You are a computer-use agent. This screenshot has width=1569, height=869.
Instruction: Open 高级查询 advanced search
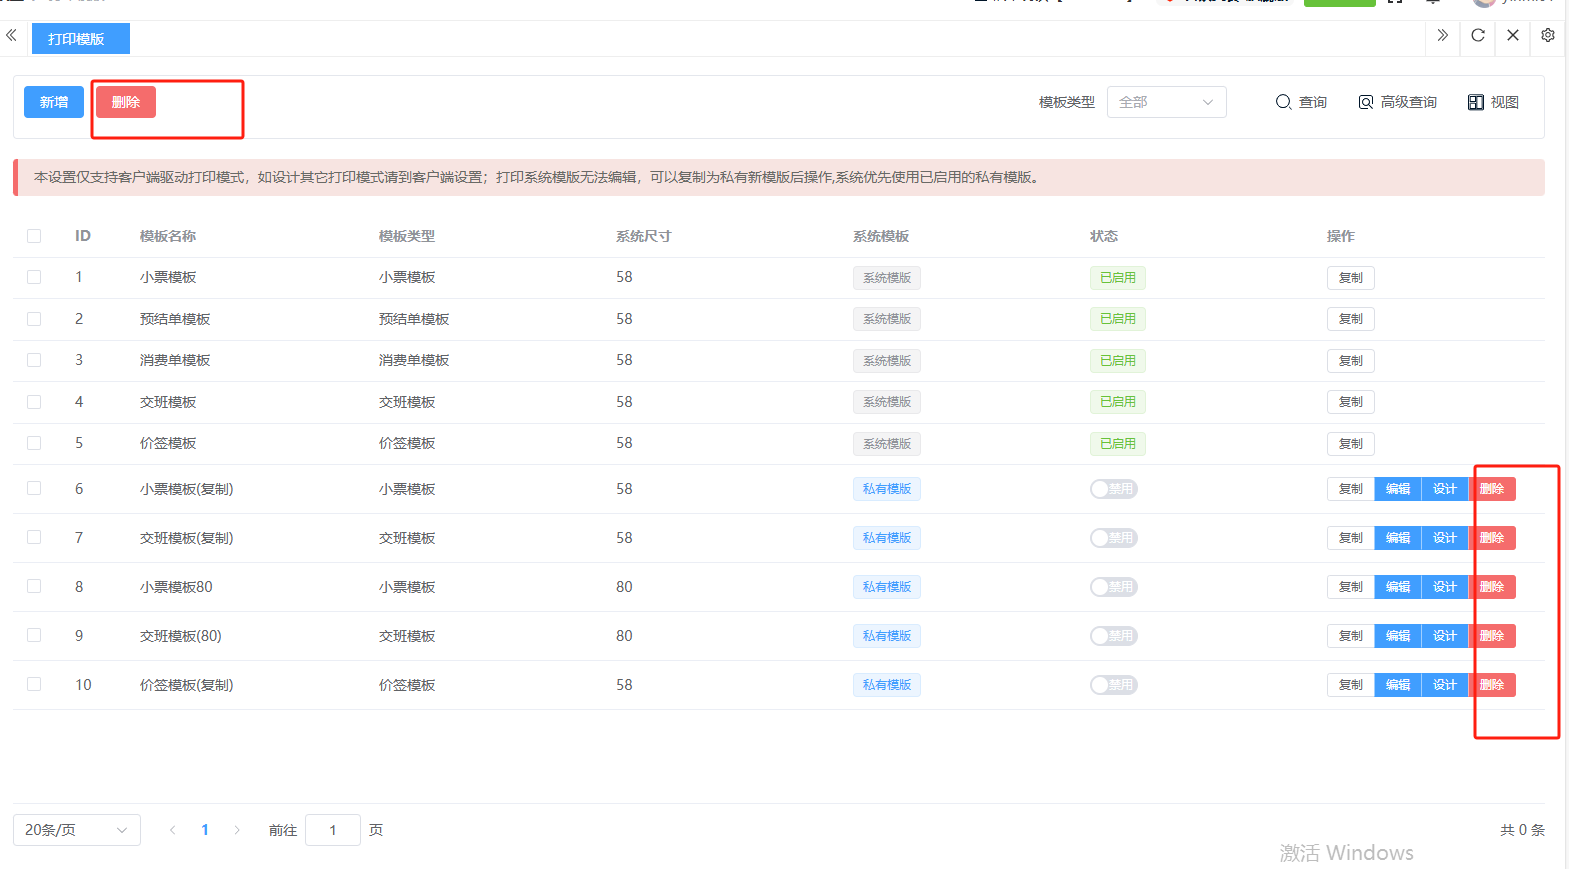1397,102
